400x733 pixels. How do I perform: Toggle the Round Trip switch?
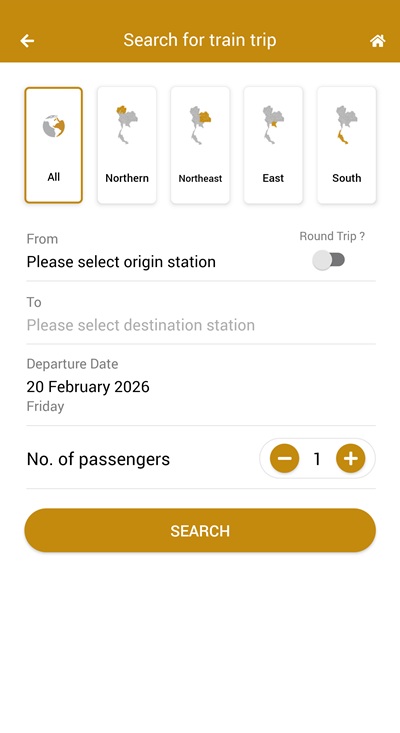tap(329, 260)
